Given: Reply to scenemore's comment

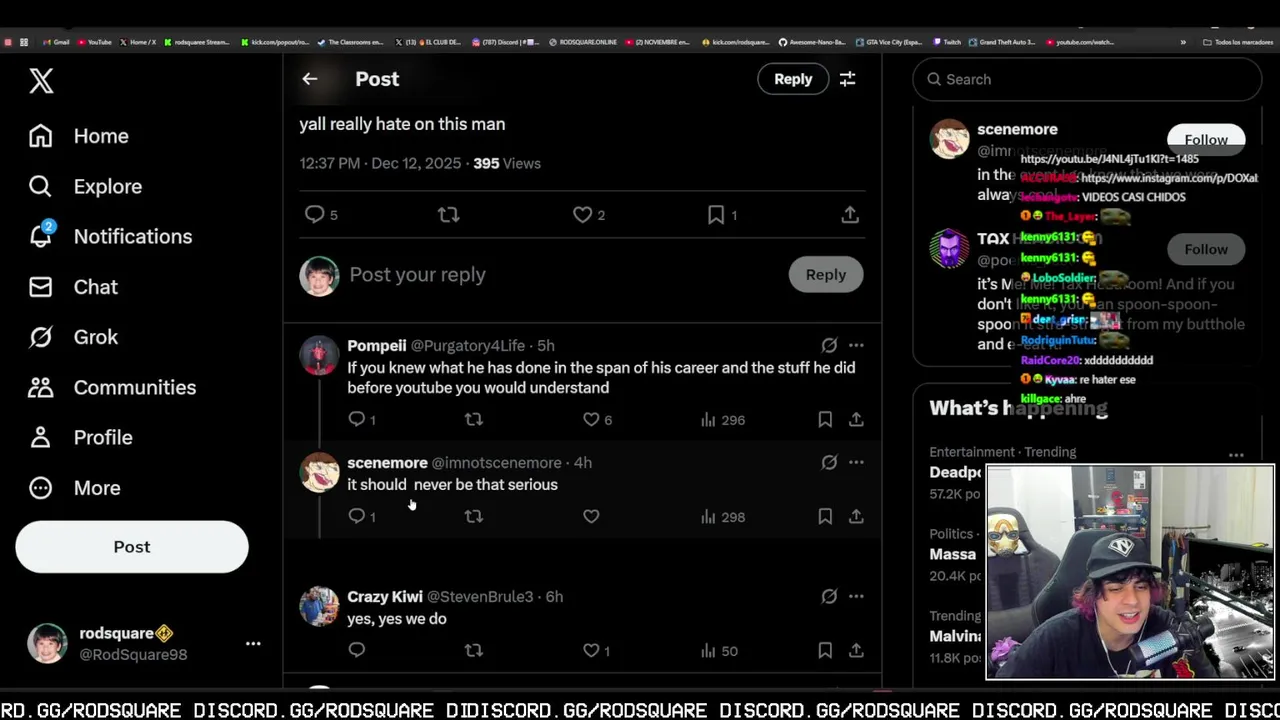Looking at the screenshot, I should pyautogui.click(x=361, y=516).
